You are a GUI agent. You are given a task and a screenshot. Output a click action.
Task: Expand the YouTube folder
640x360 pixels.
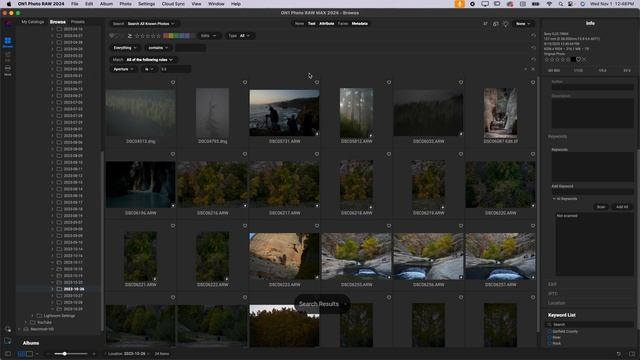tap(26, 322)
